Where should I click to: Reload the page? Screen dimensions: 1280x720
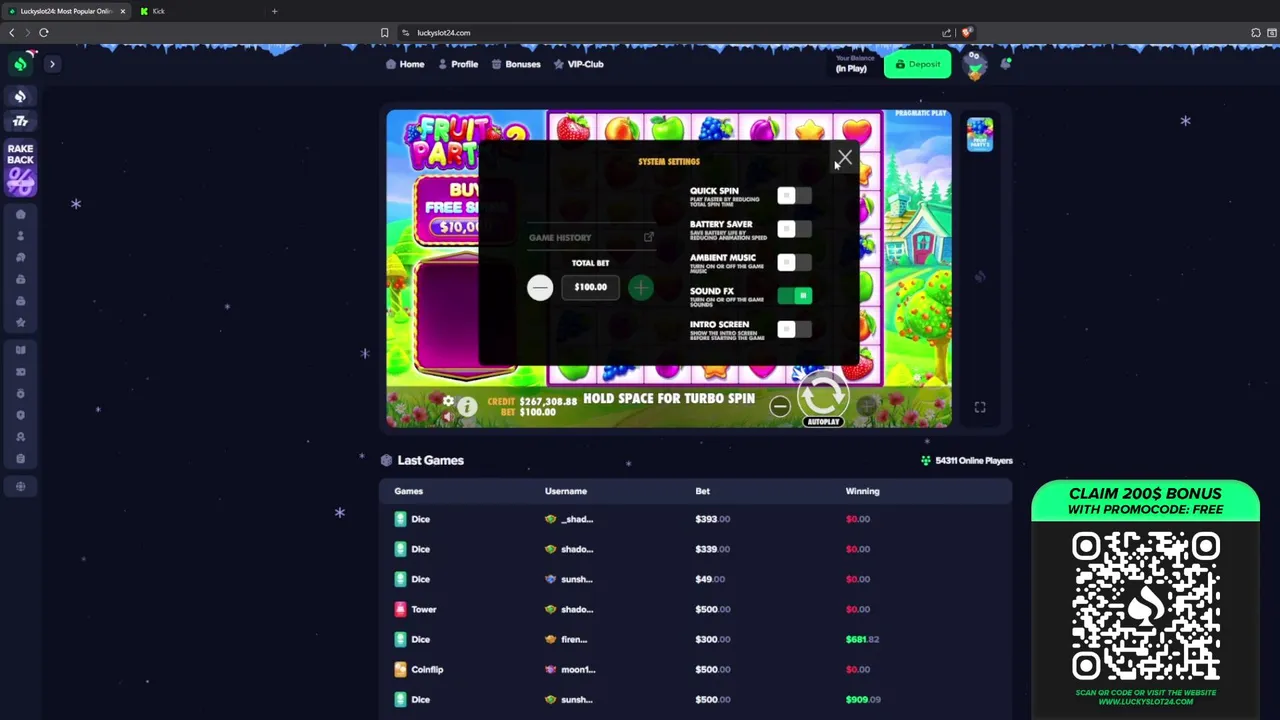(x=44, y=33)
